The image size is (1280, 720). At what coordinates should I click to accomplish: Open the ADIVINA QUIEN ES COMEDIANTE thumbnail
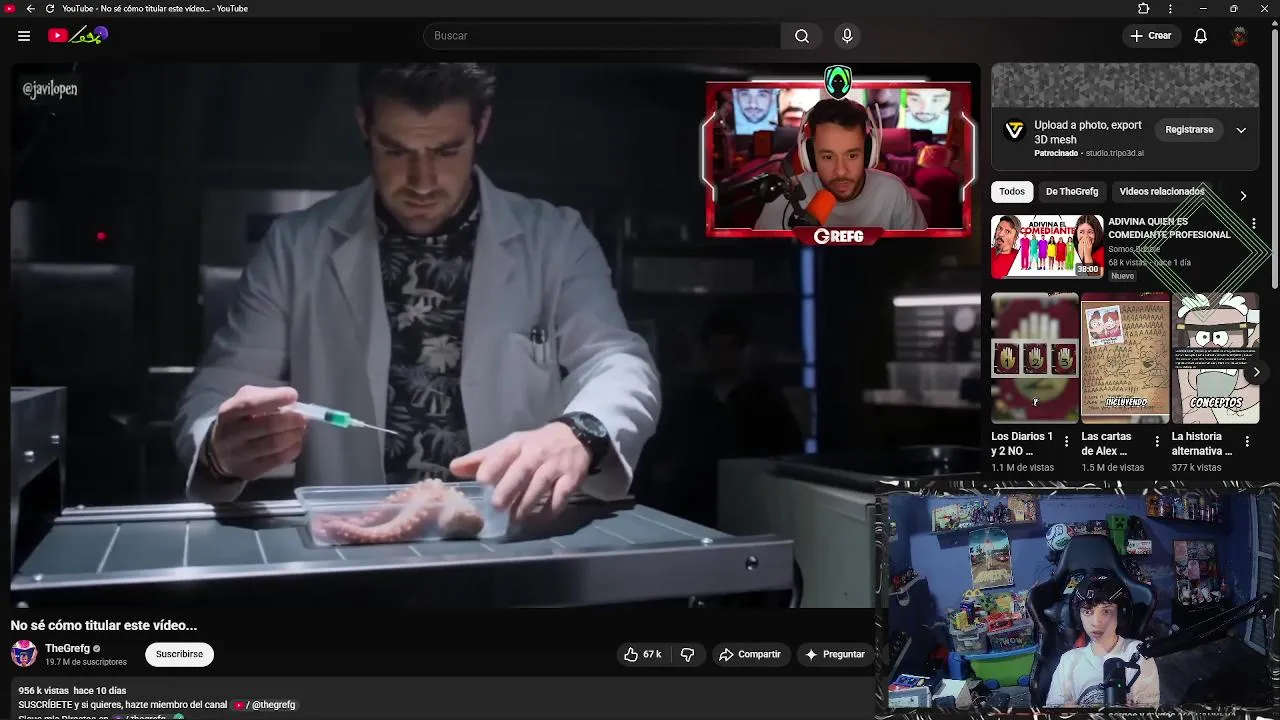(x=1047, y=246)
